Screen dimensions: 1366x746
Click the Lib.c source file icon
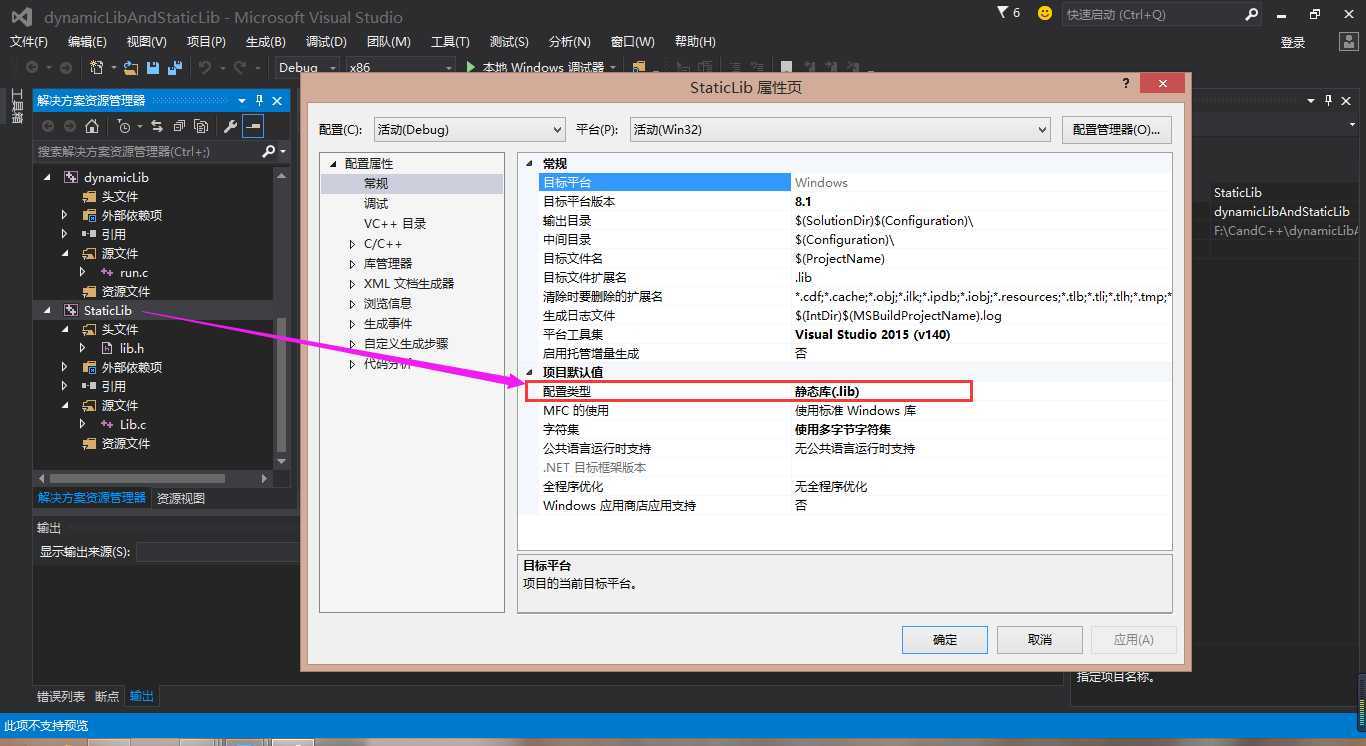pos(108,424)
